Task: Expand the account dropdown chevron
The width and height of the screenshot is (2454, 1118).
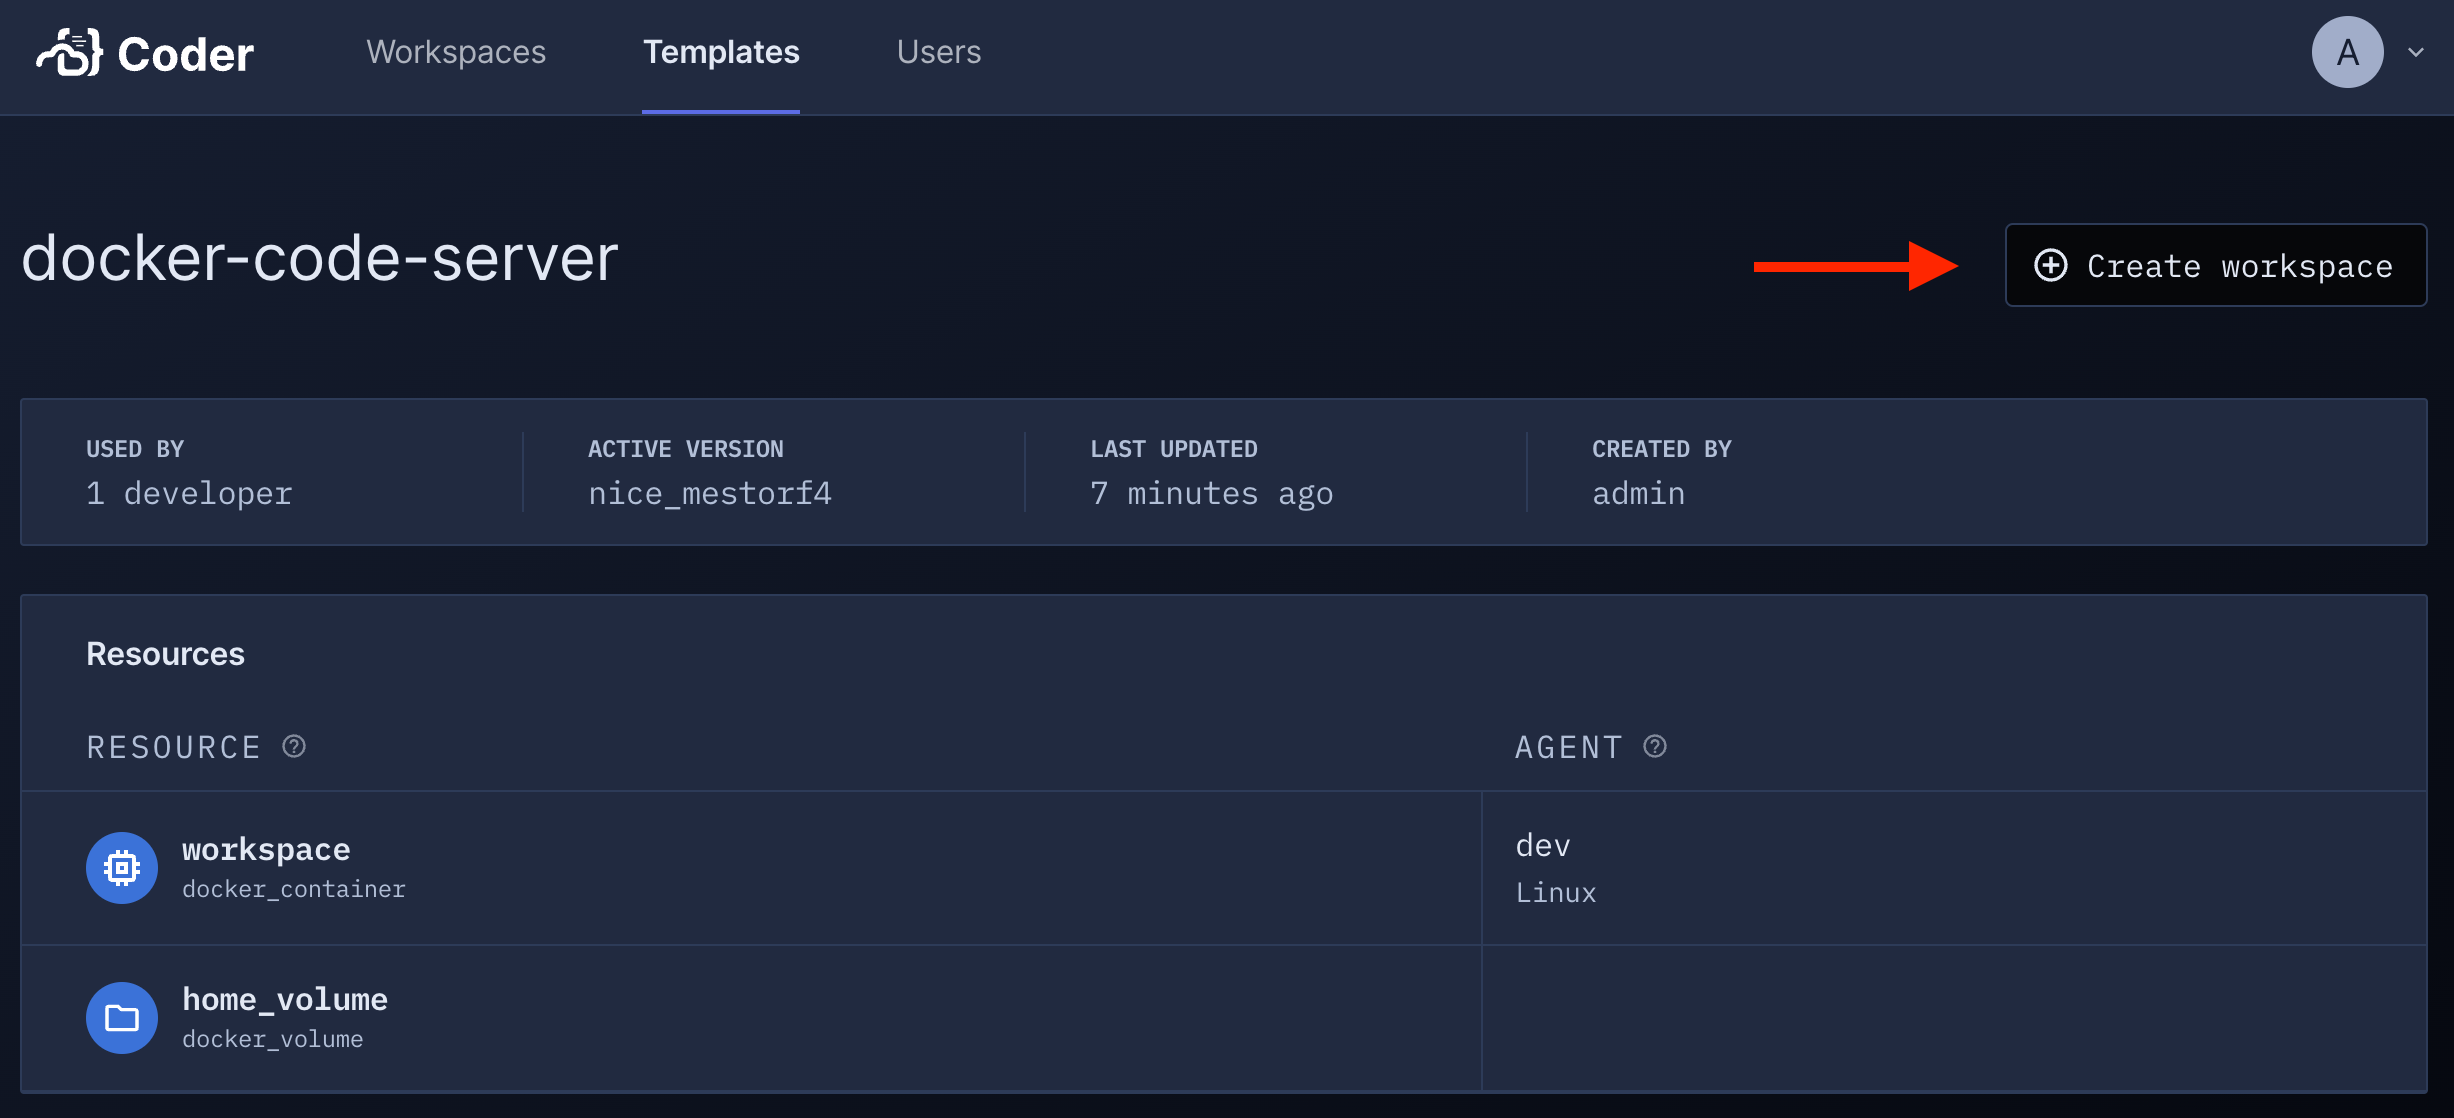Action: (2416, 52)
